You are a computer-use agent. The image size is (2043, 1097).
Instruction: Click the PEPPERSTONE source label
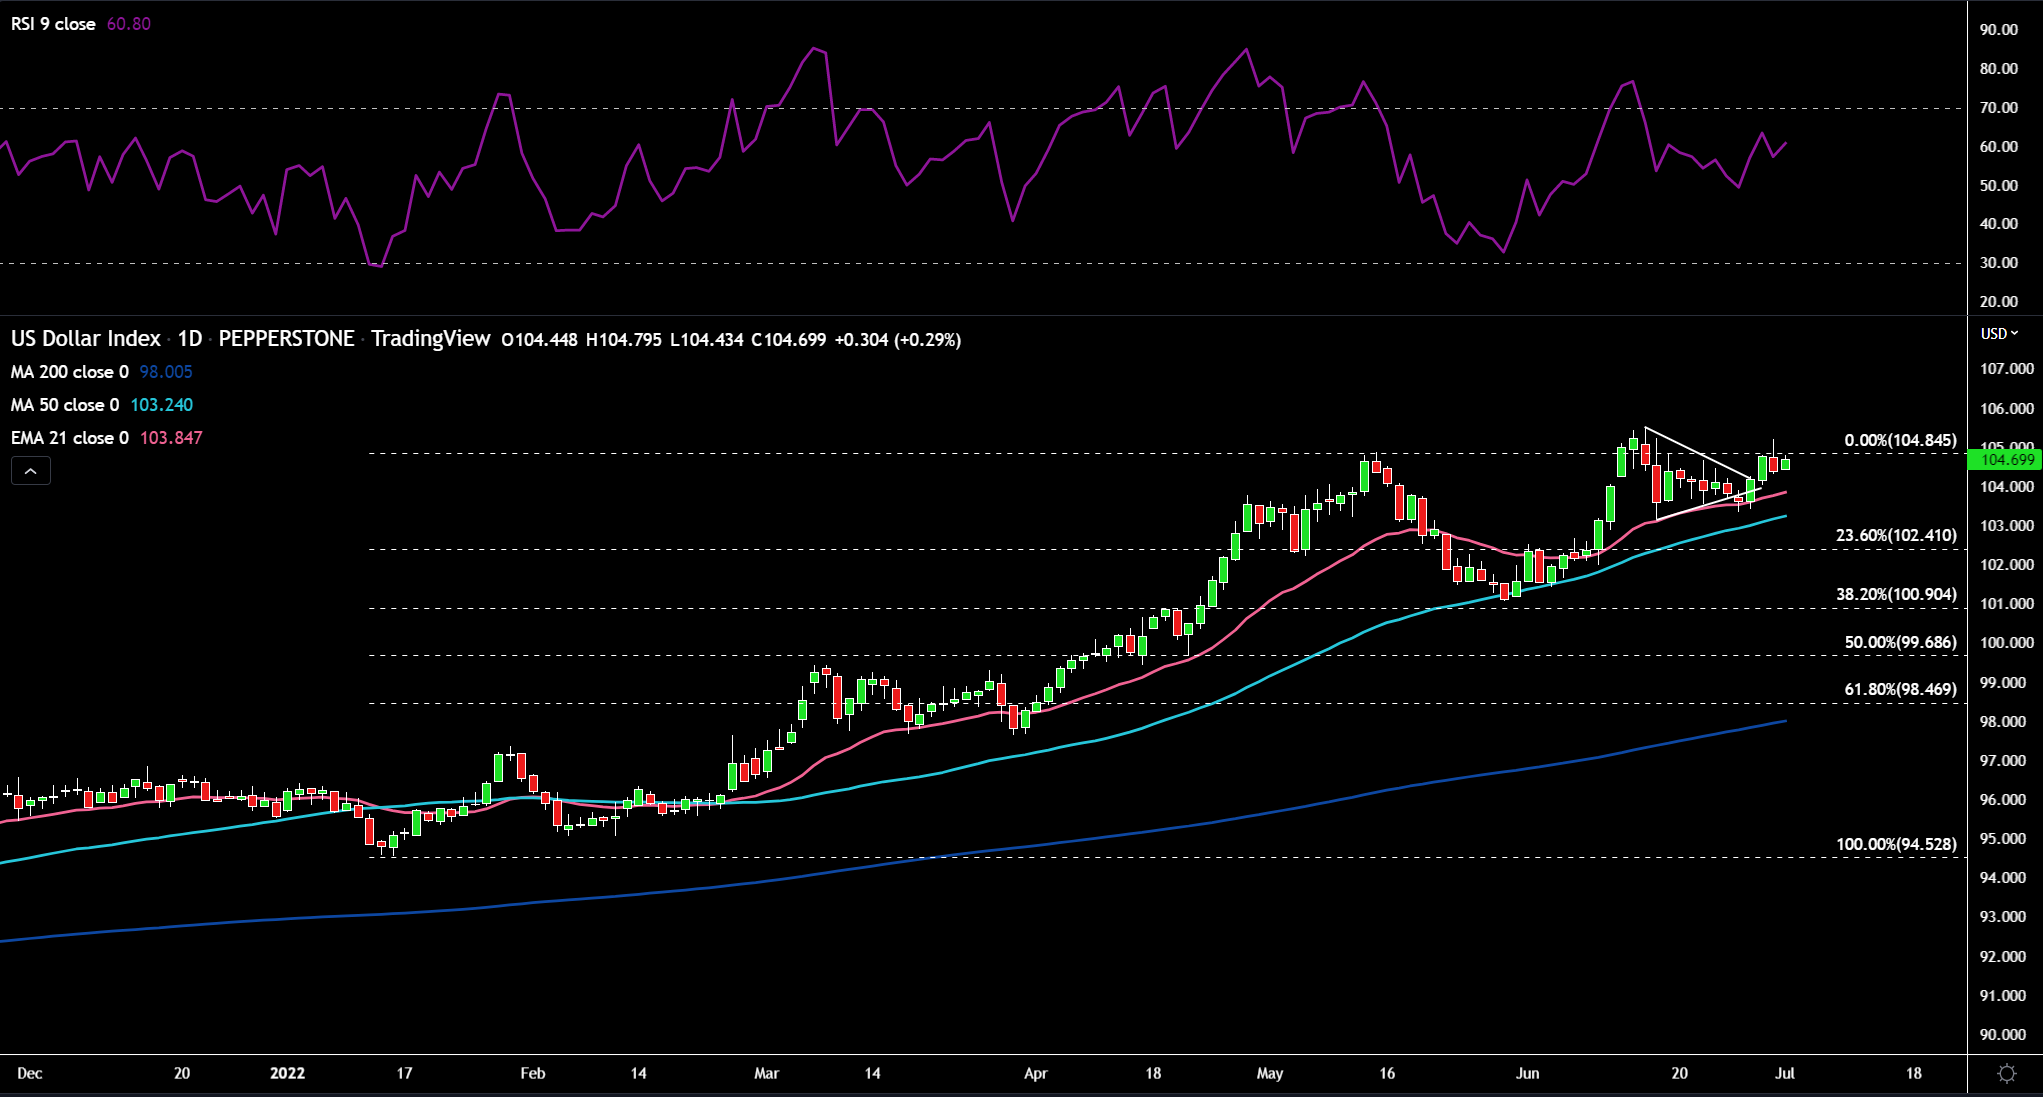[286, 339]
